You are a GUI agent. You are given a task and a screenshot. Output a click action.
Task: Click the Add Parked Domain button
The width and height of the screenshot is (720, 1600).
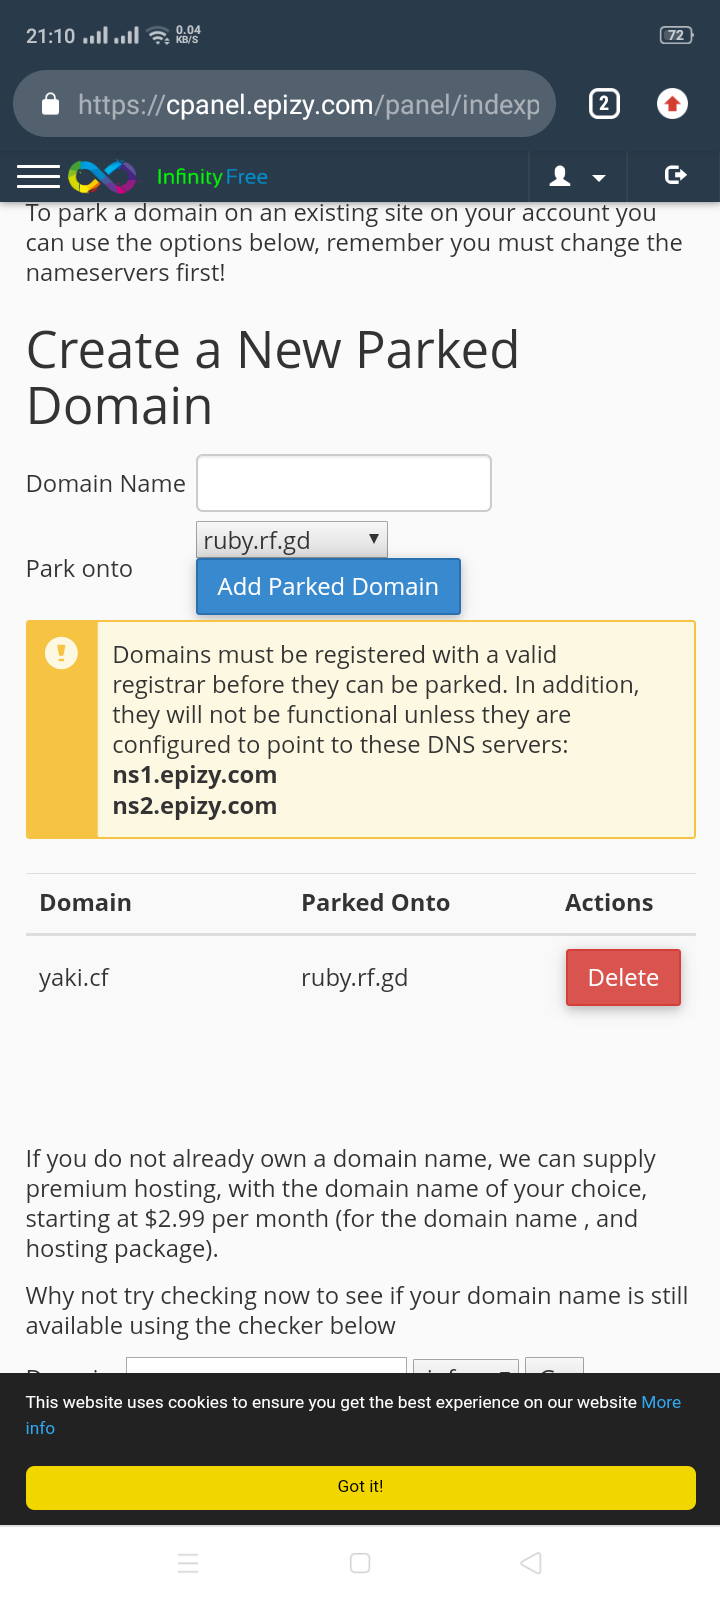tap(328, 587)
